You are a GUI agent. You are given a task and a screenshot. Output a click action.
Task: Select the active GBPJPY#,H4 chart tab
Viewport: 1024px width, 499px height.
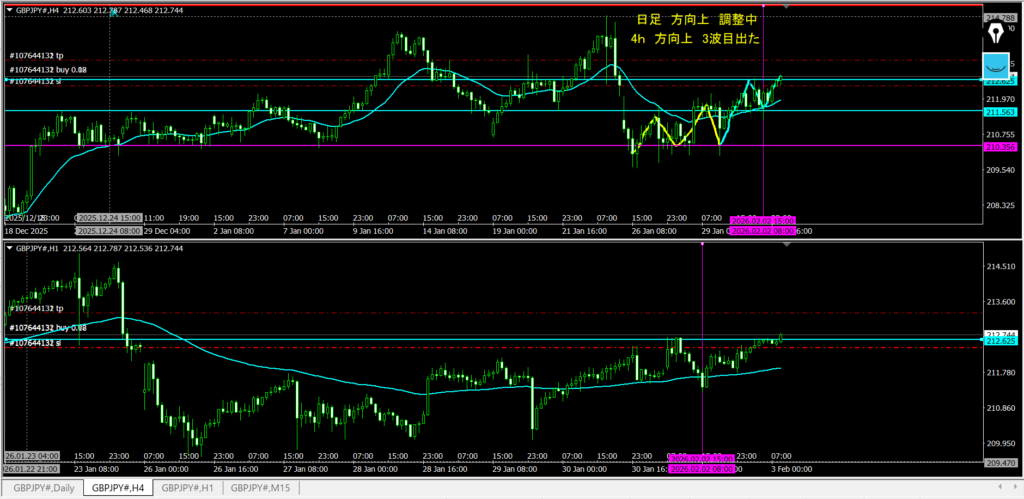click(x=115, y=488)
